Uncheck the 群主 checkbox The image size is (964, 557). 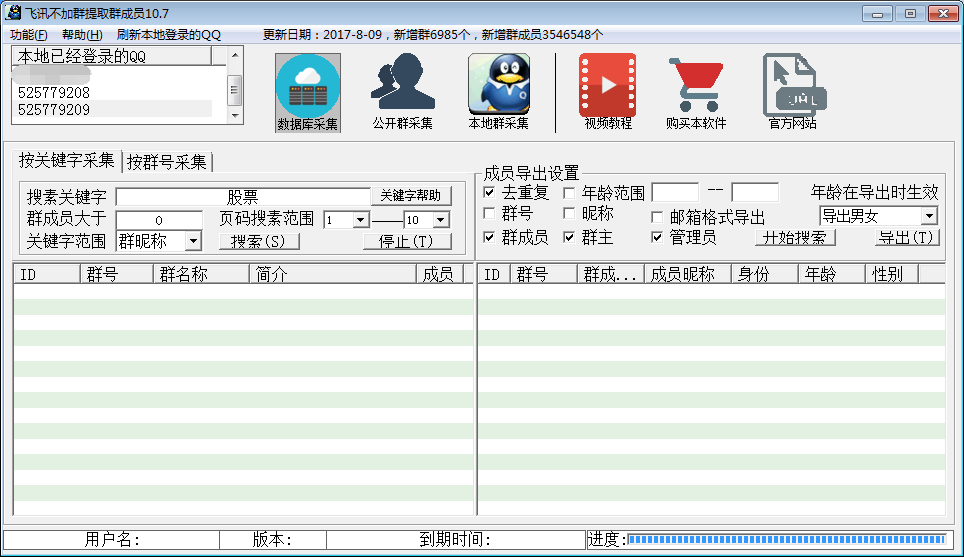click(569, 237)
